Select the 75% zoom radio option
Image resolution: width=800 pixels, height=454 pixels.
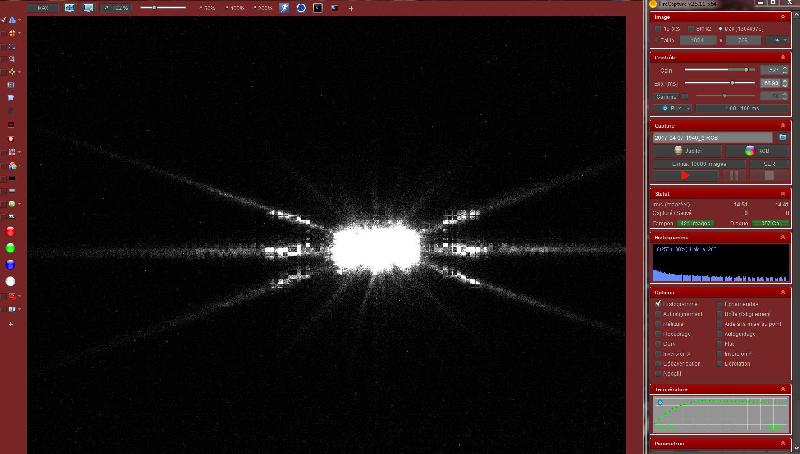[208, 8]
